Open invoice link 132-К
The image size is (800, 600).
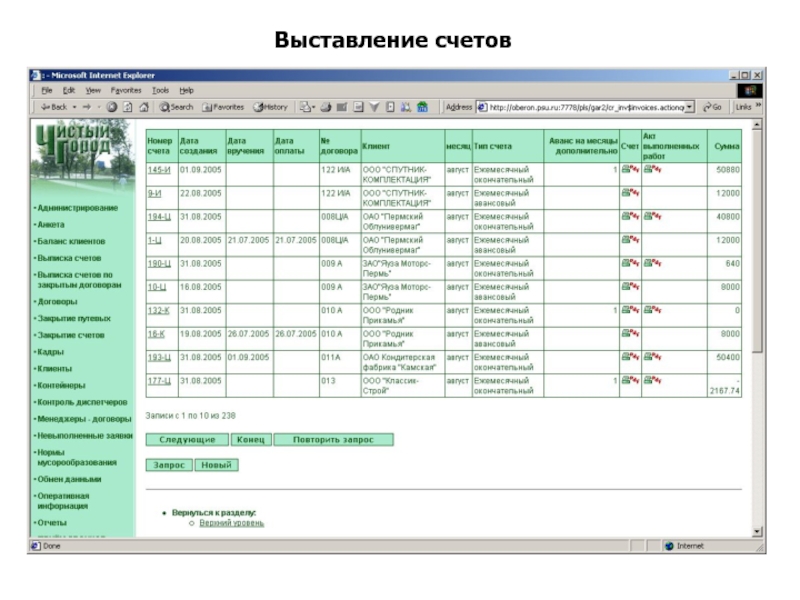(157, 311)
